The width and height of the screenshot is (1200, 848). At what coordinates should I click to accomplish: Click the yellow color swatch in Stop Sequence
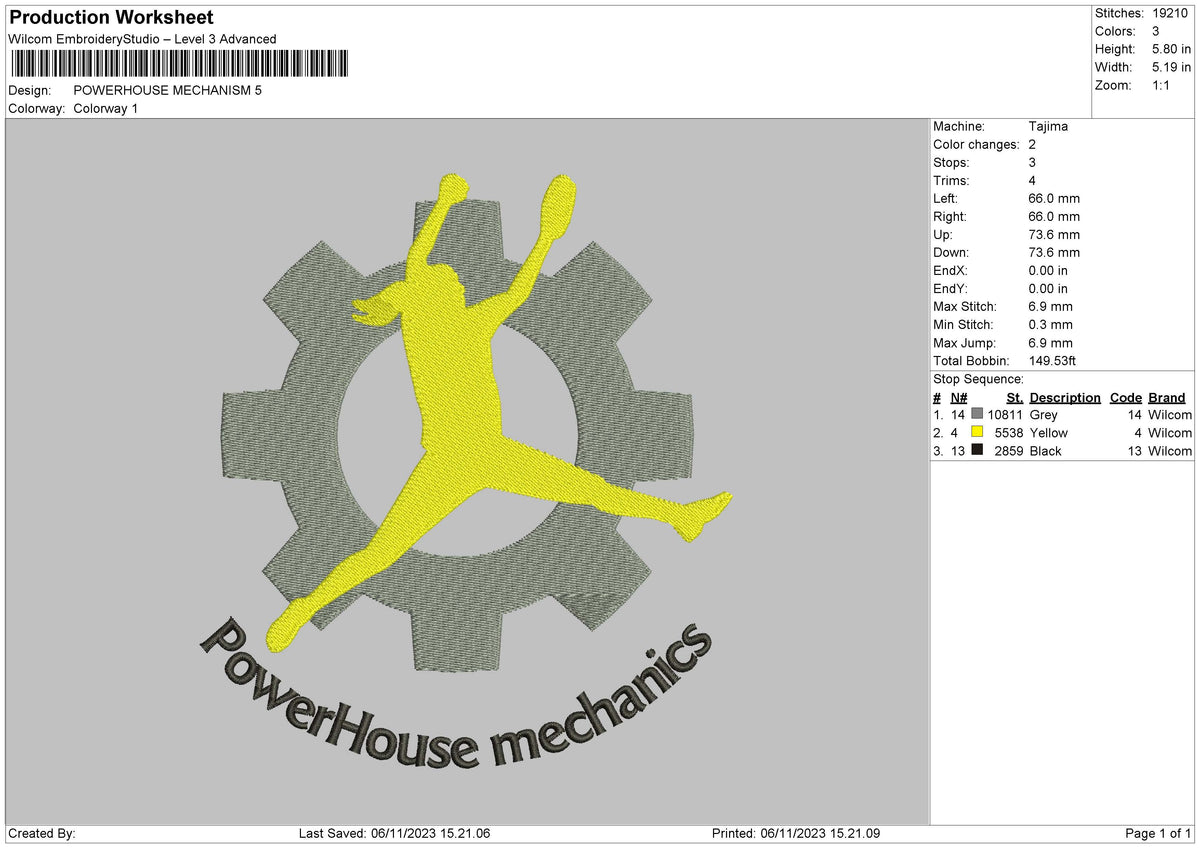coord(977,432)
